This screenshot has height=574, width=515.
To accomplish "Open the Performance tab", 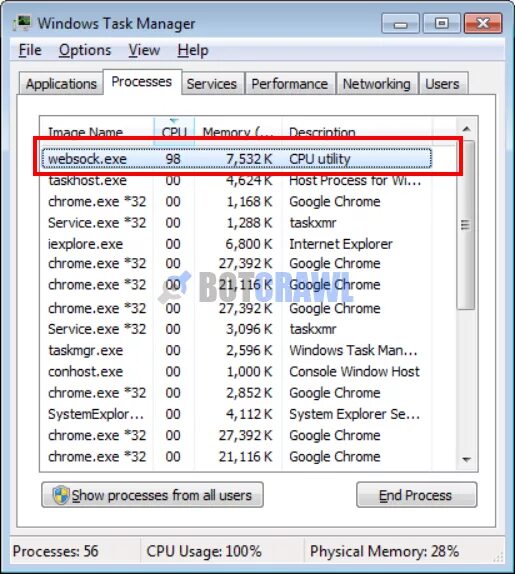I will (x=290, y=84).
